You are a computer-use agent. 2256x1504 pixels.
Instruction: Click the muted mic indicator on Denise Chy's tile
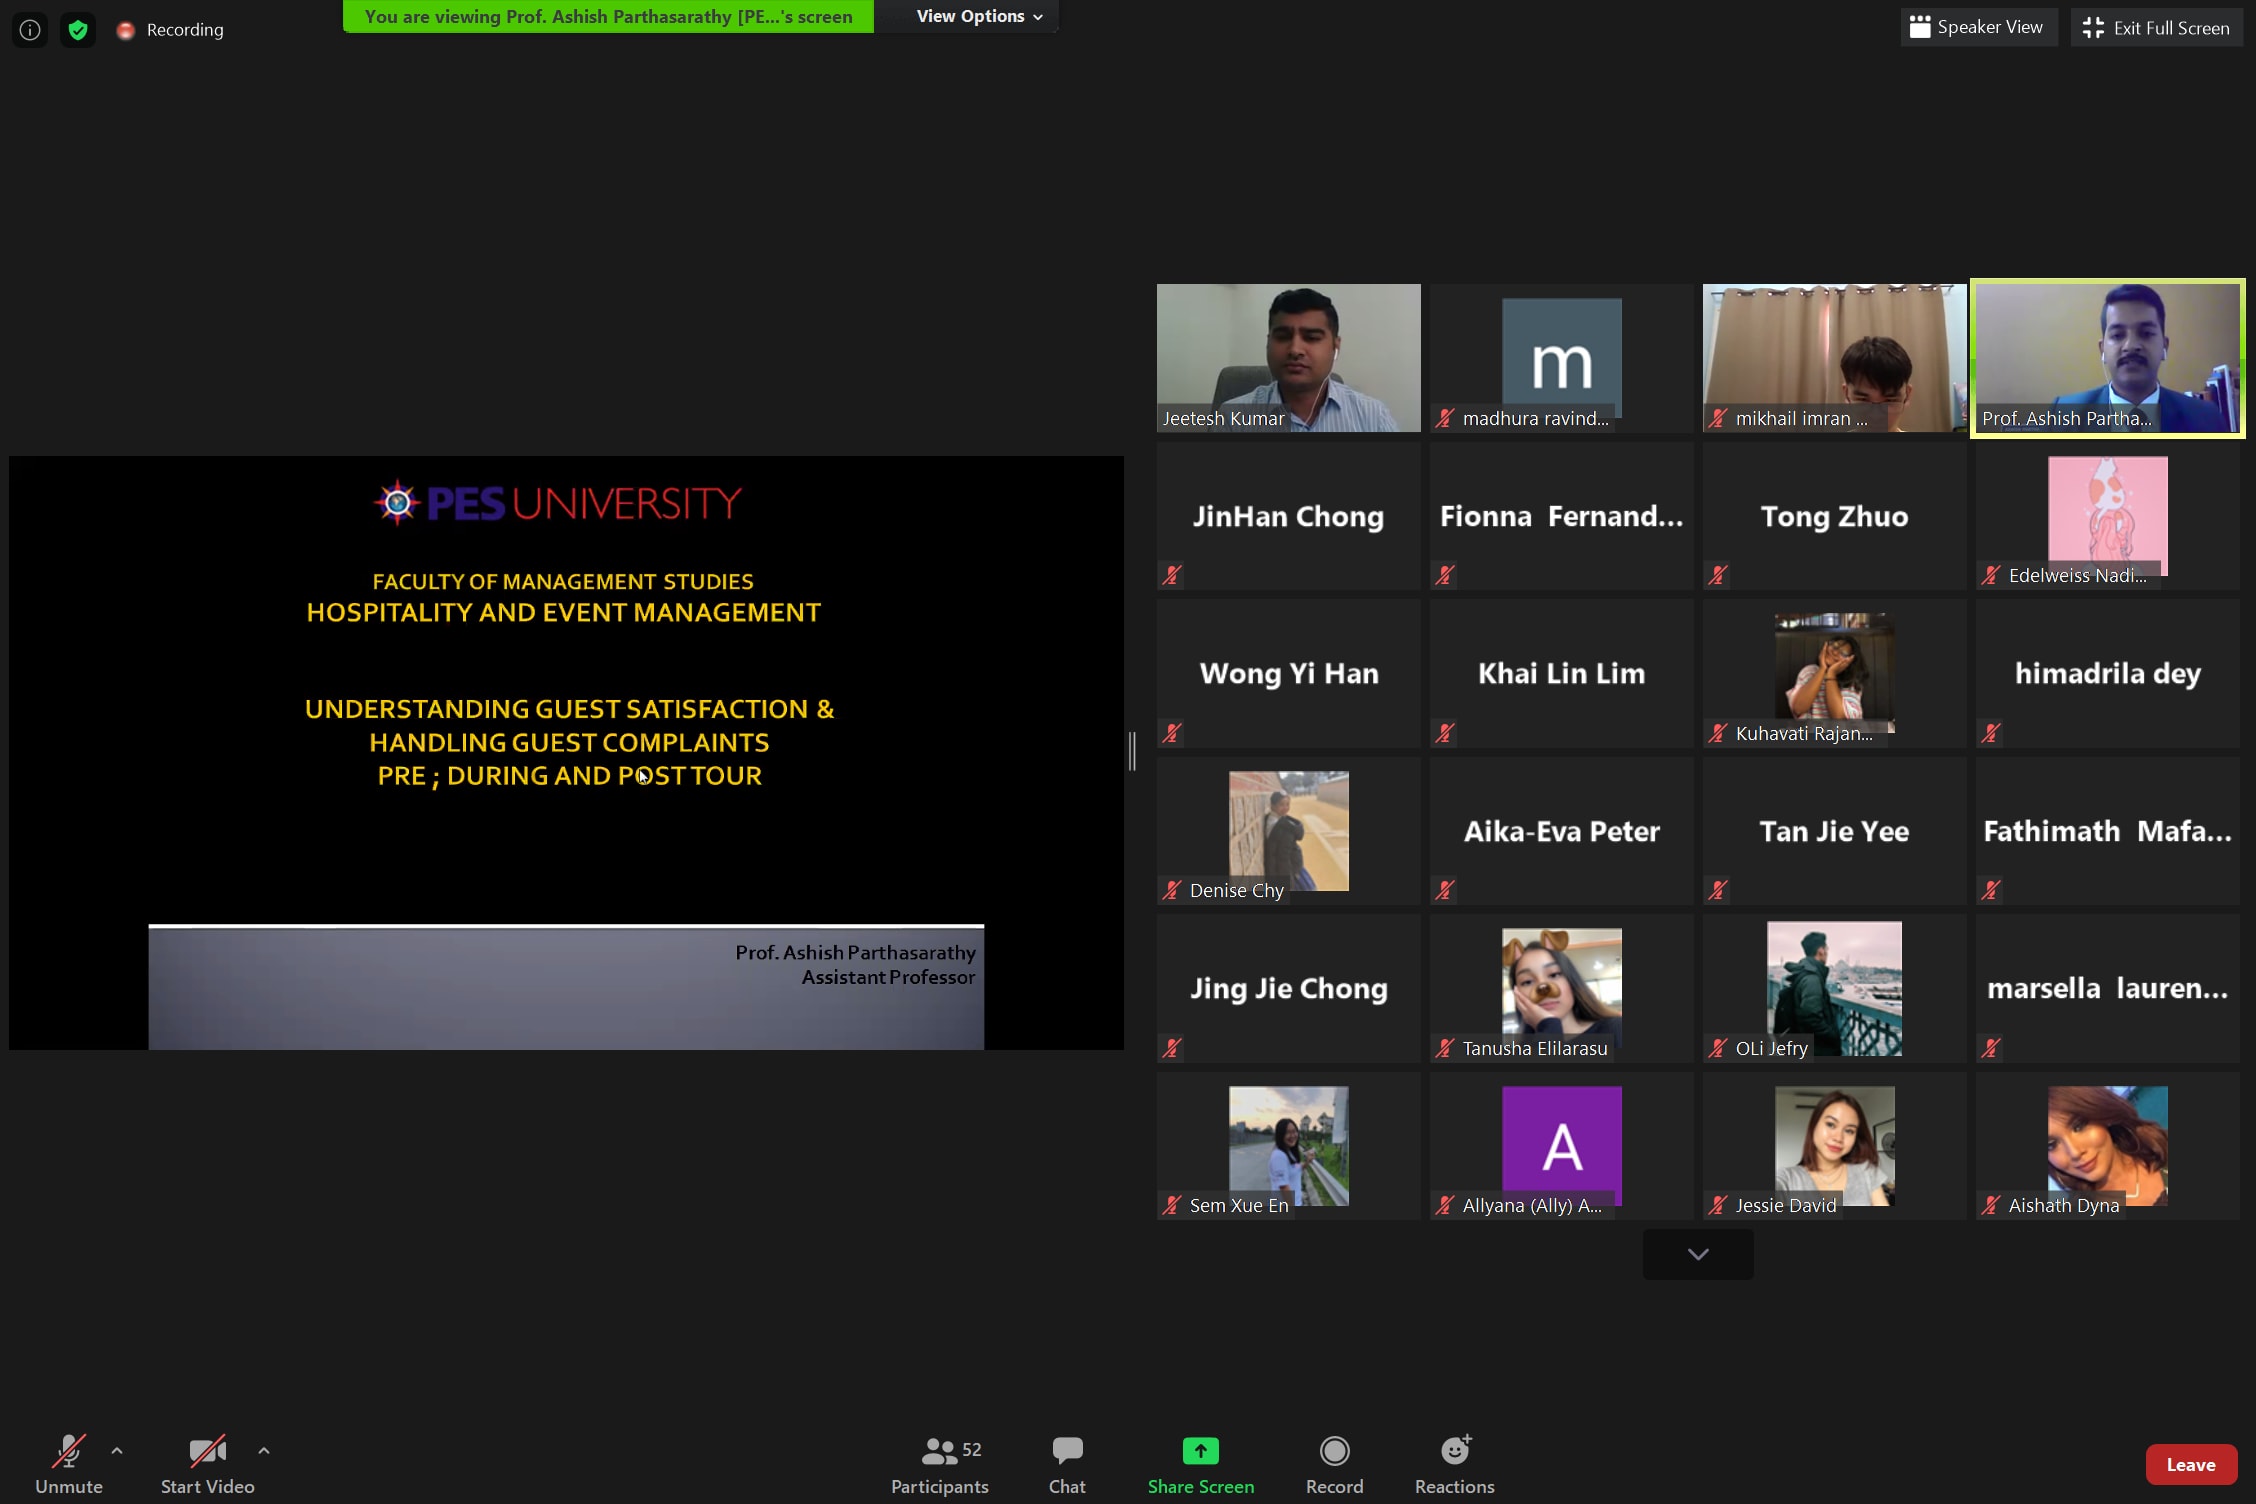click(1171, 890)
